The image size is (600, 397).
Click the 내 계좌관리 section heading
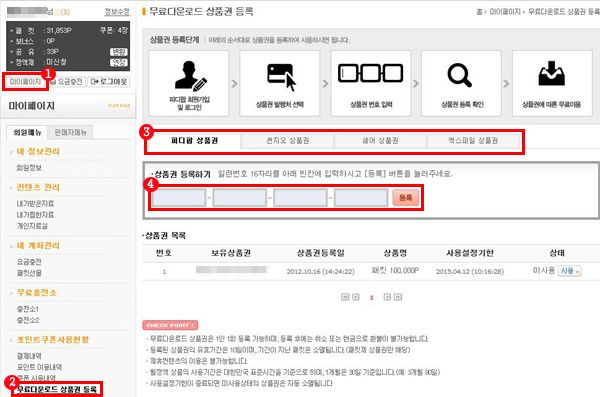38,245
